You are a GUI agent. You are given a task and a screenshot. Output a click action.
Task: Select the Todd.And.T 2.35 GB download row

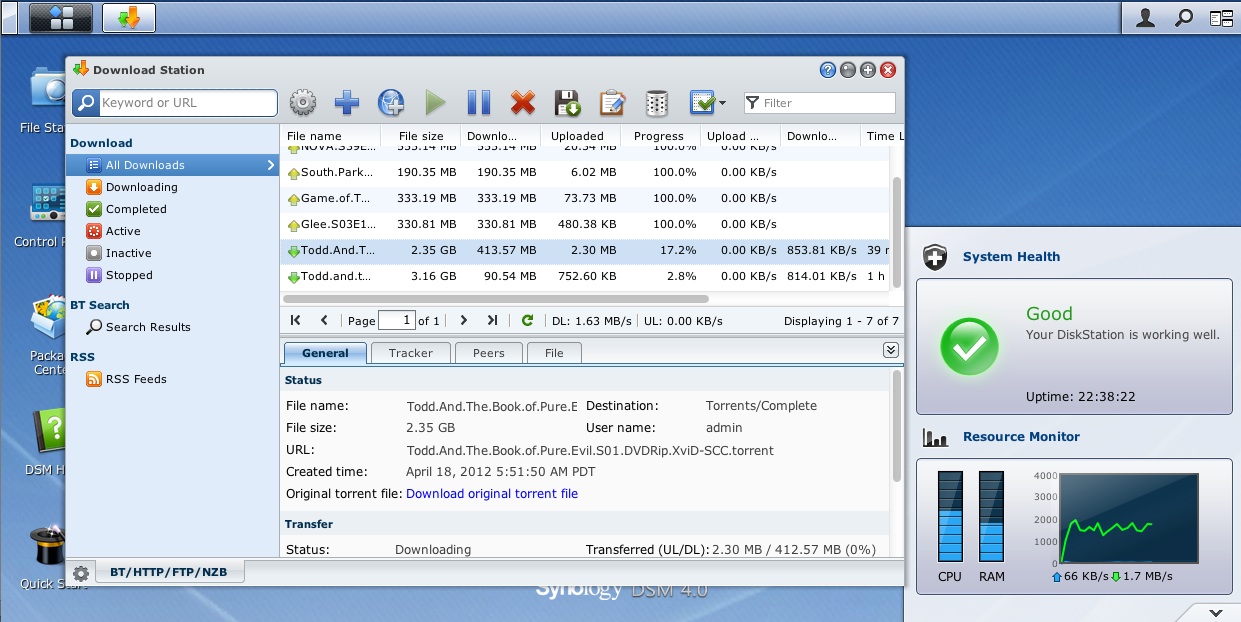point(585,250)
